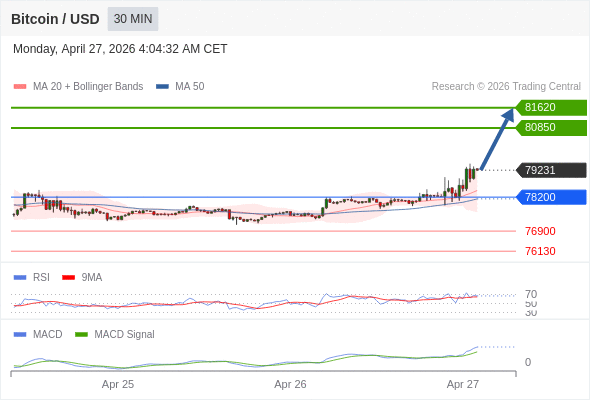Click the Research Trading Central copyright text
Screen dimensions: 590x400
tap(506, 87)
